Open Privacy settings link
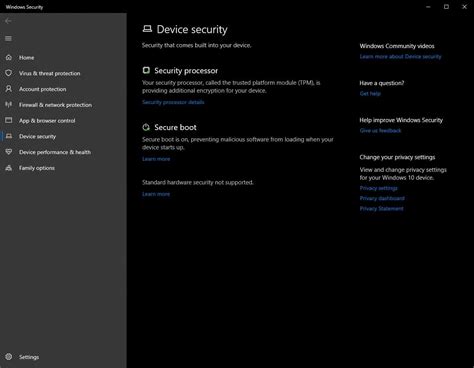This screenshot has height=368, width=474. point(378,188)
